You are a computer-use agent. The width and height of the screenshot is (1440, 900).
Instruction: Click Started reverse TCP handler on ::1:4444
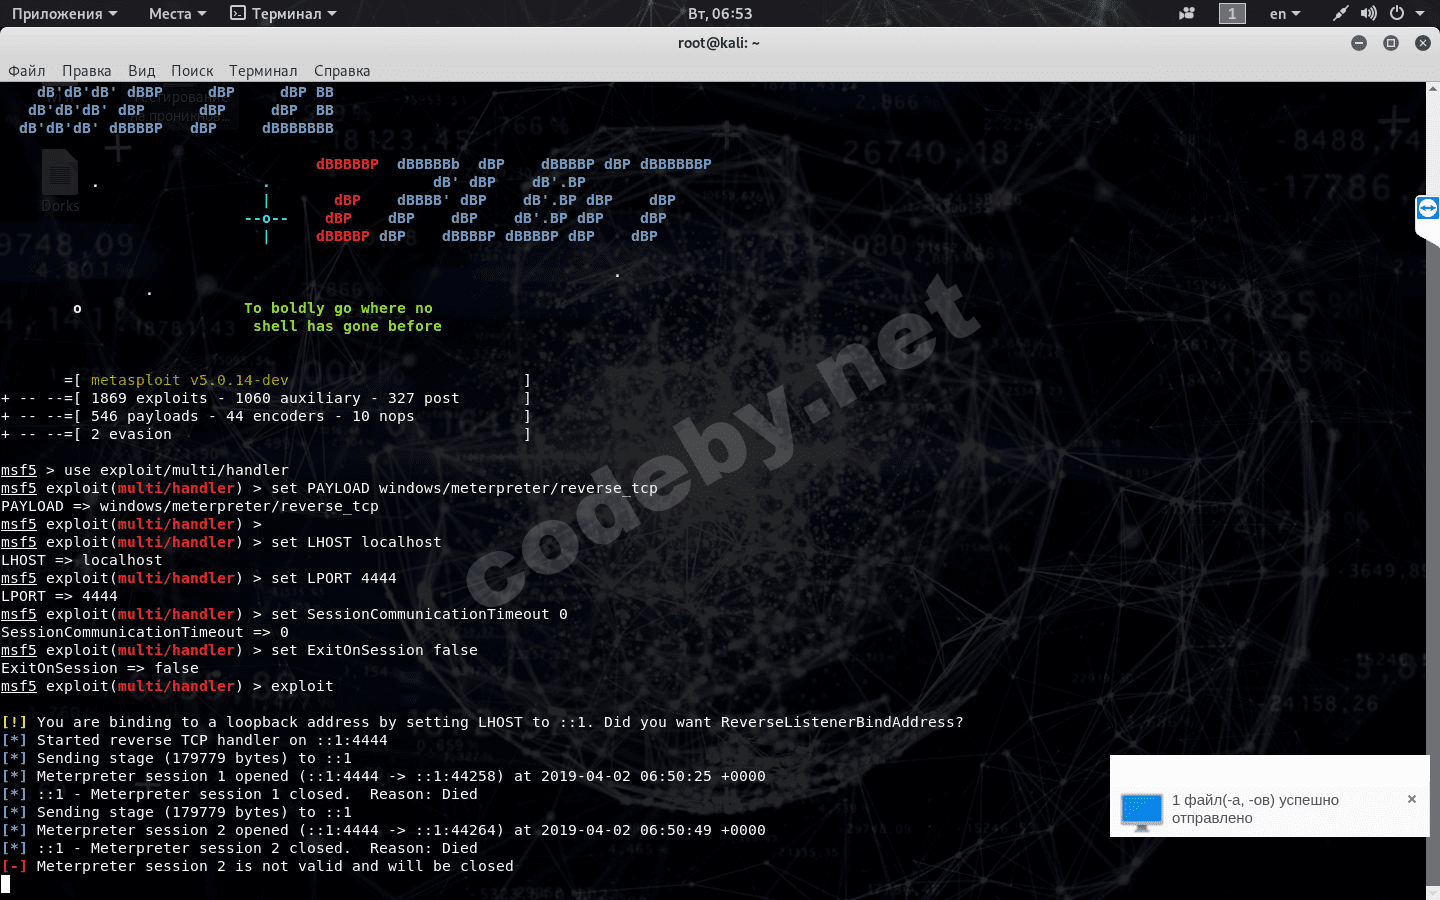[212, 740]
